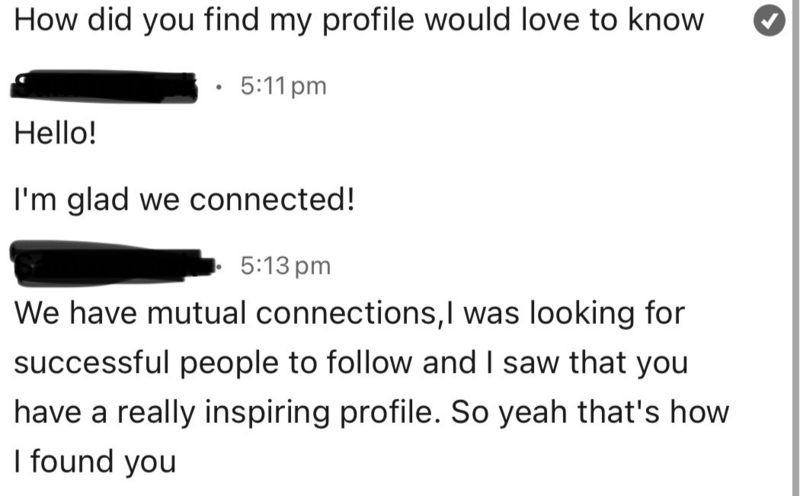
Task: Open the redacted sender name beside 5:13 pm
Action: pos(113,263)
